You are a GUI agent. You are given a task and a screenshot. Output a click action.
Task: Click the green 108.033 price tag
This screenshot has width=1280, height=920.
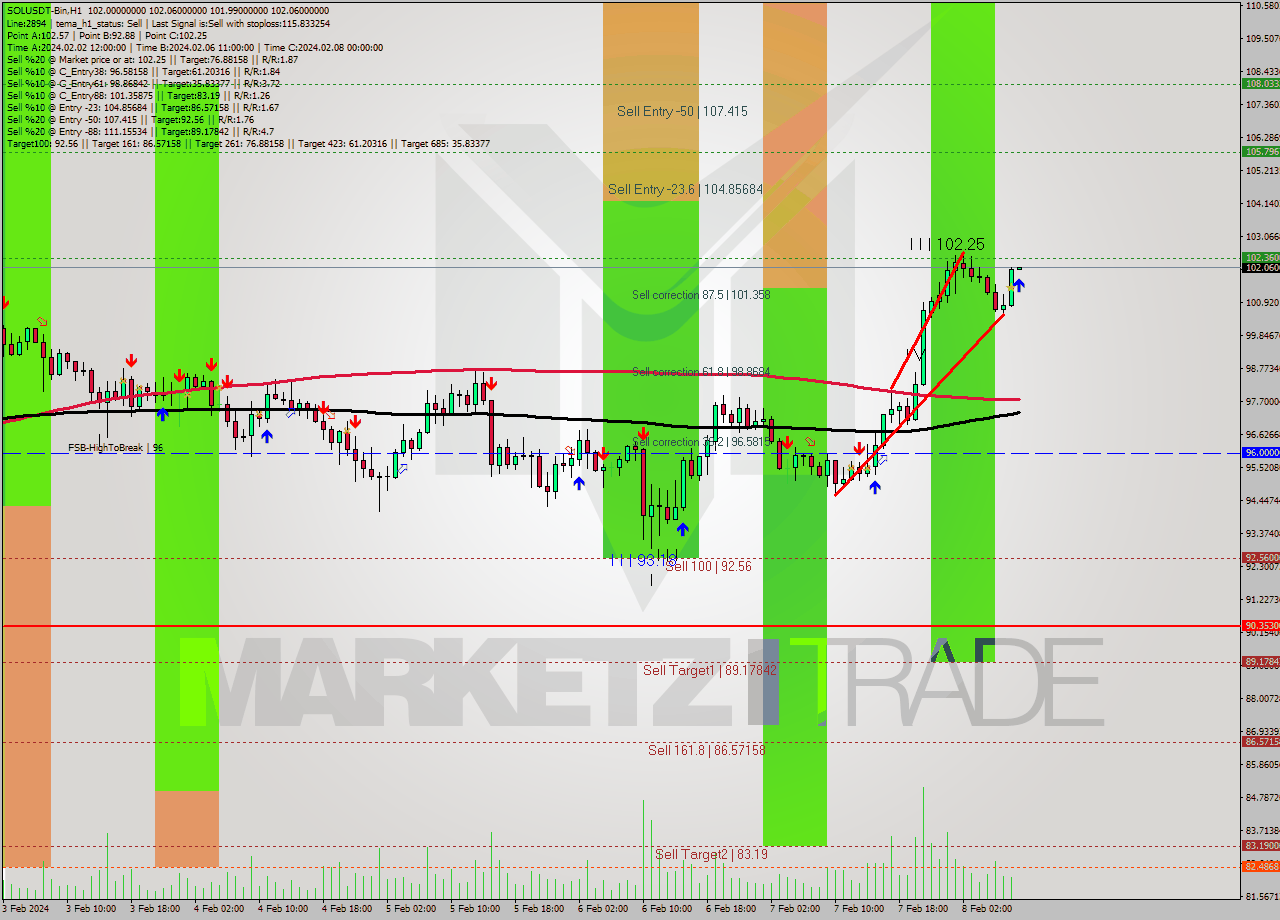click(1261, 84)
